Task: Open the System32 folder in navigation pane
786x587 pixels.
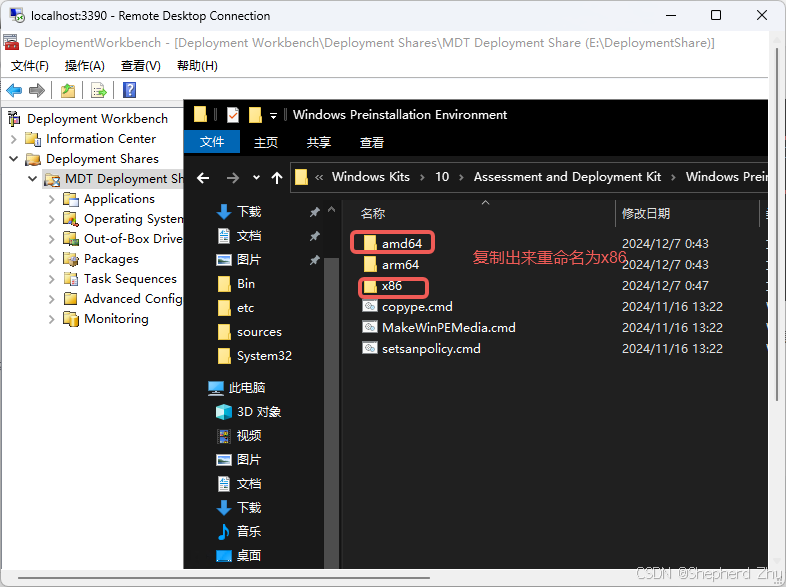Action: click(264, 356)
